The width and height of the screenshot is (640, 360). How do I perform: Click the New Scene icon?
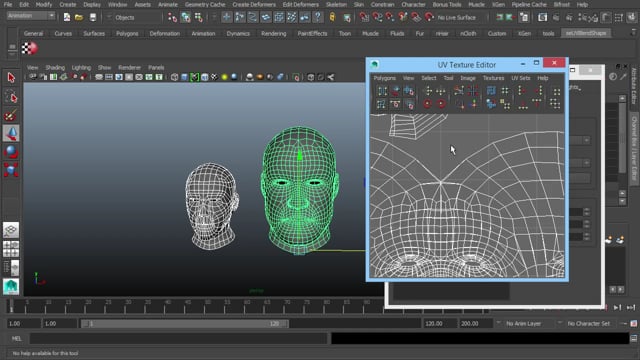[67, 17]
